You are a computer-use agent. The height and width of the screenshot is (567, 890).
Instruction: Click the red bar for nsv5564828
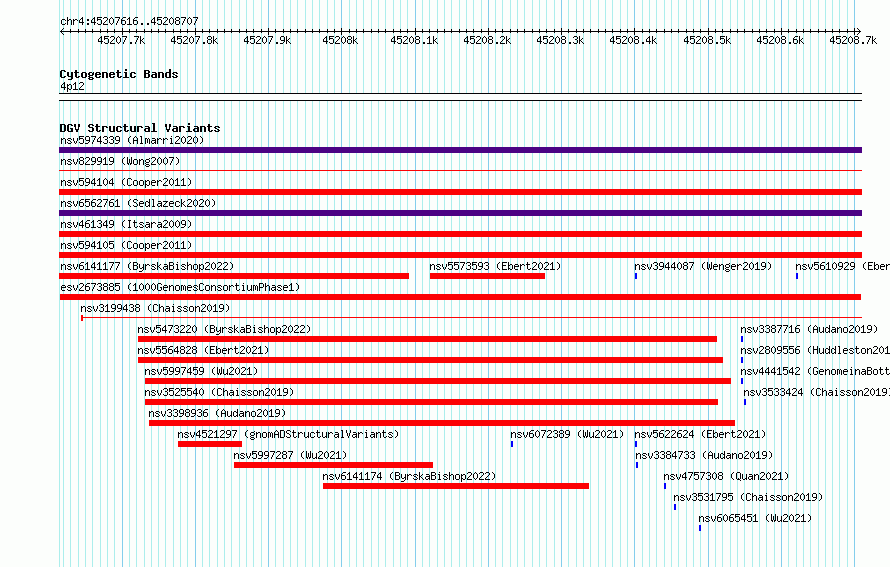(x=430, y=360)
